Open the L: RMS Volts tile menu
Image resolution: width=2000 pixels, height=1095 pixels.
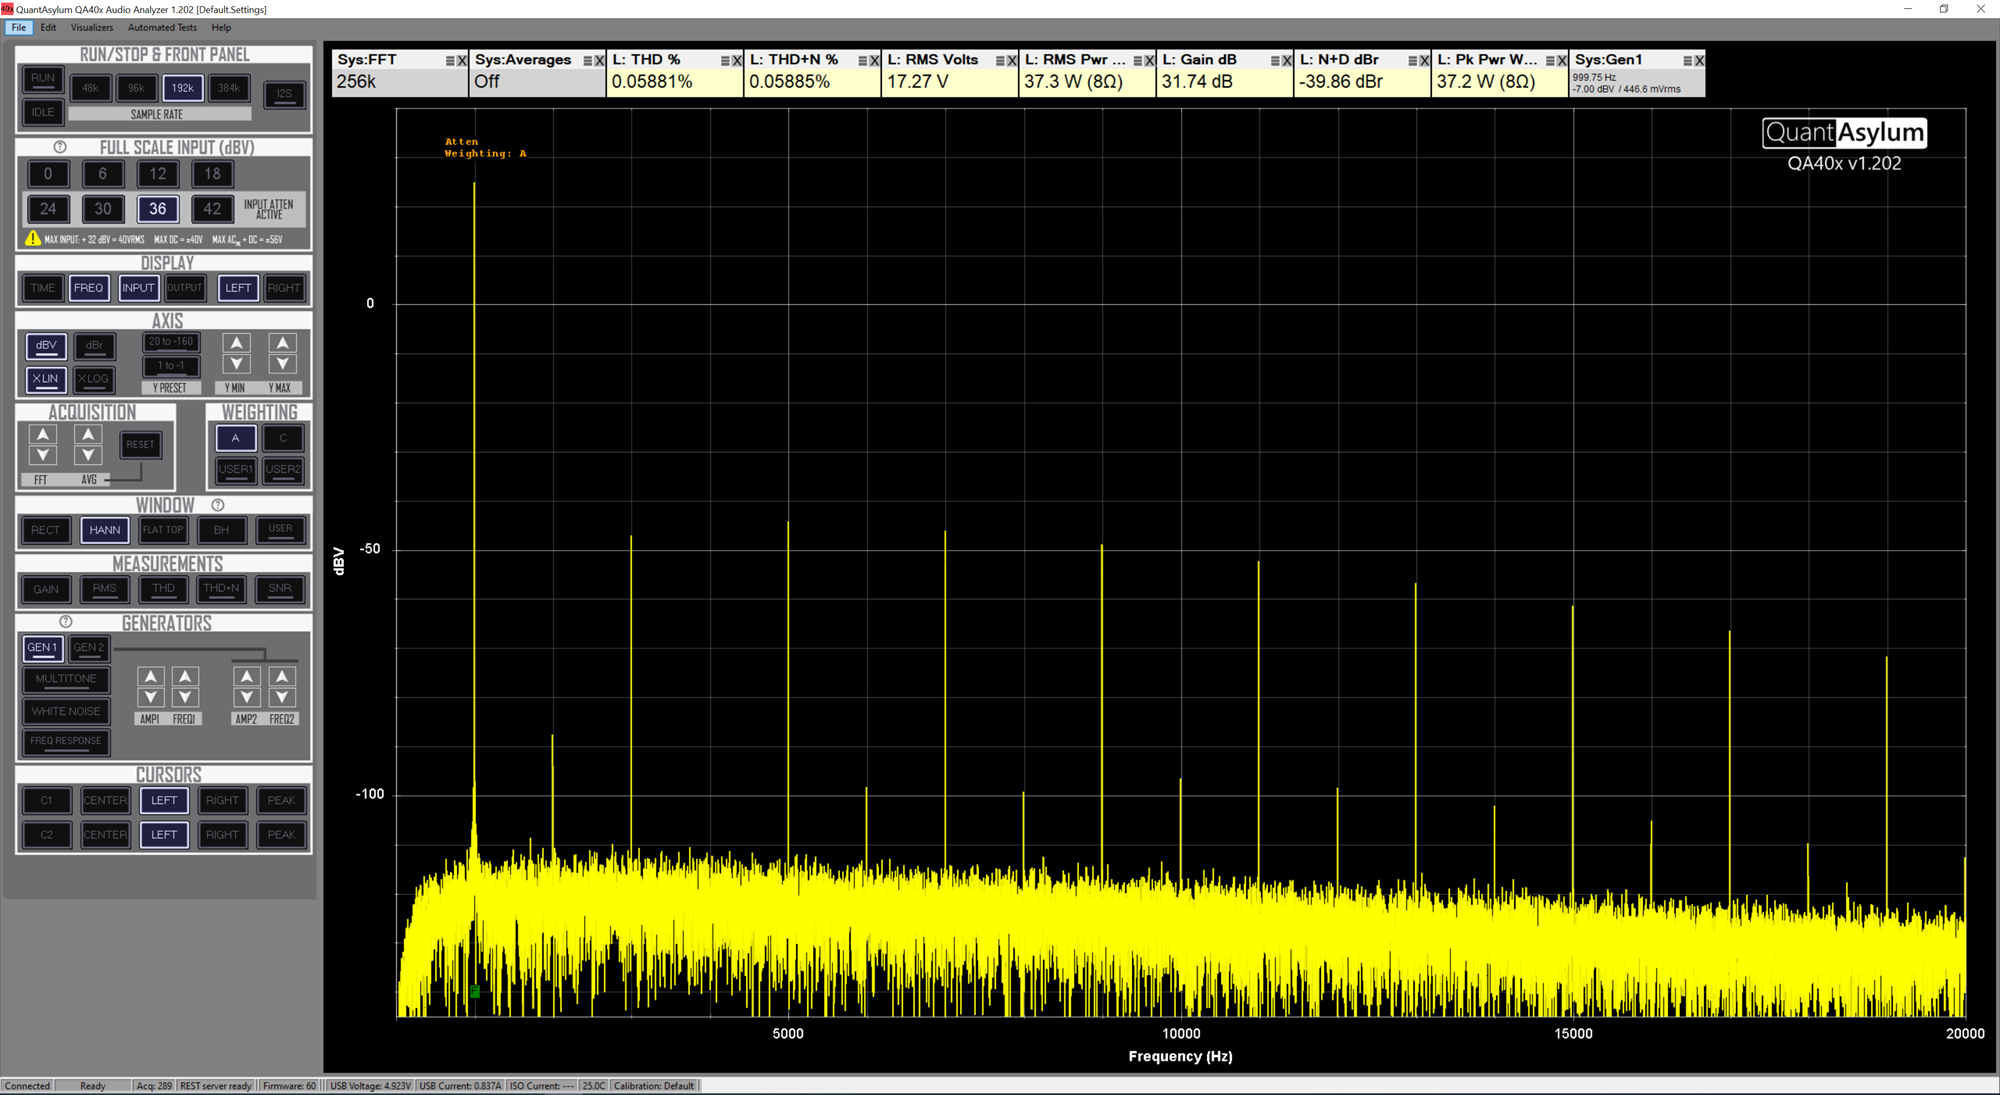tap(1000, 61)
